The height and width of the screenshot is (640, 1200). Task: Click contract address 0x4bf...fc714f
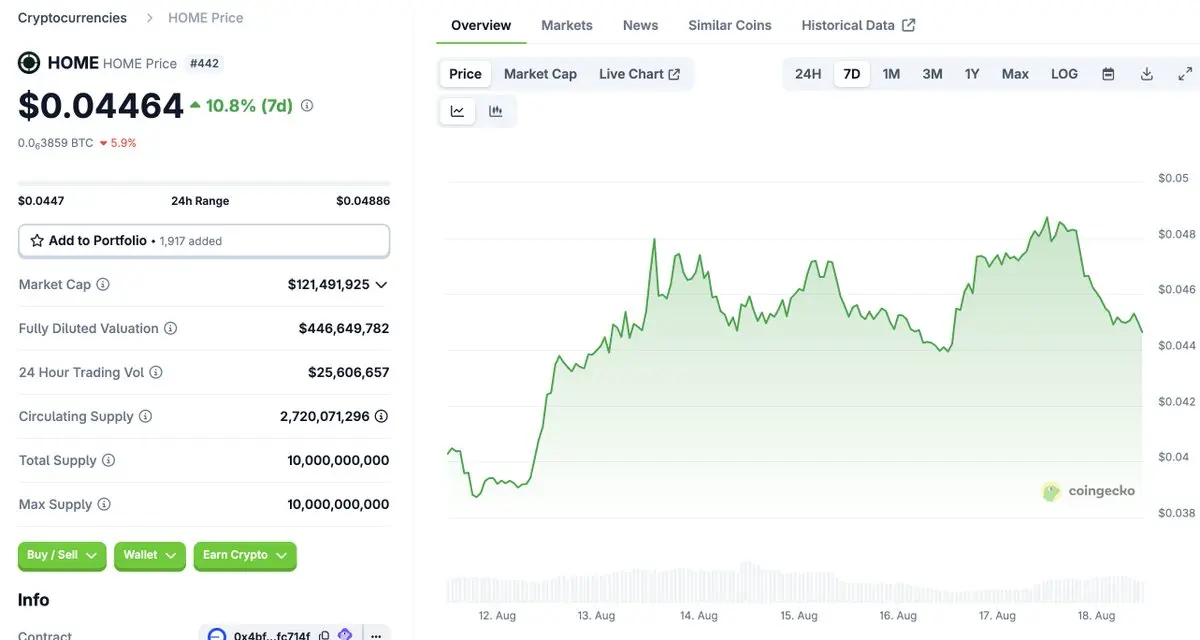272,636
